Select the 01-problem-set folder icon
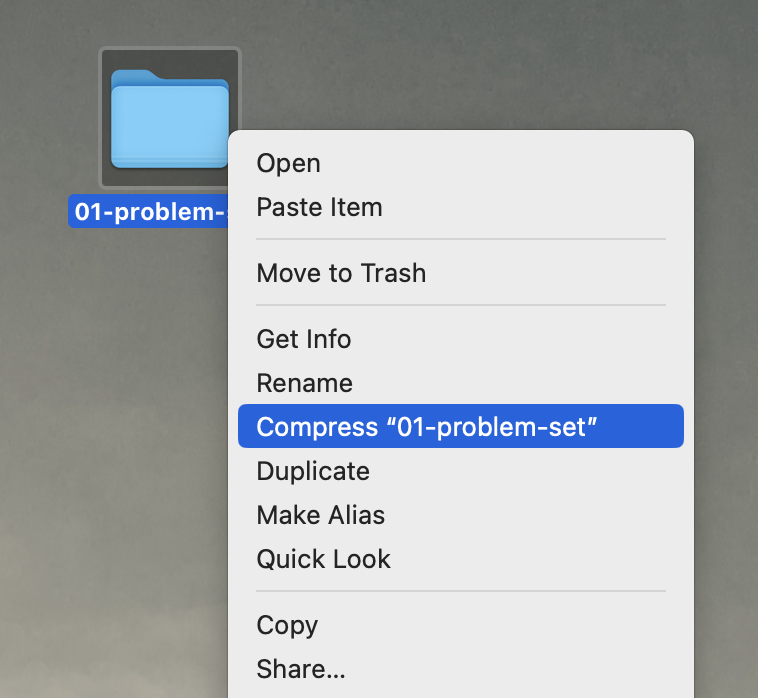Viewport: 758px width, 698px height. pos(169,119)
